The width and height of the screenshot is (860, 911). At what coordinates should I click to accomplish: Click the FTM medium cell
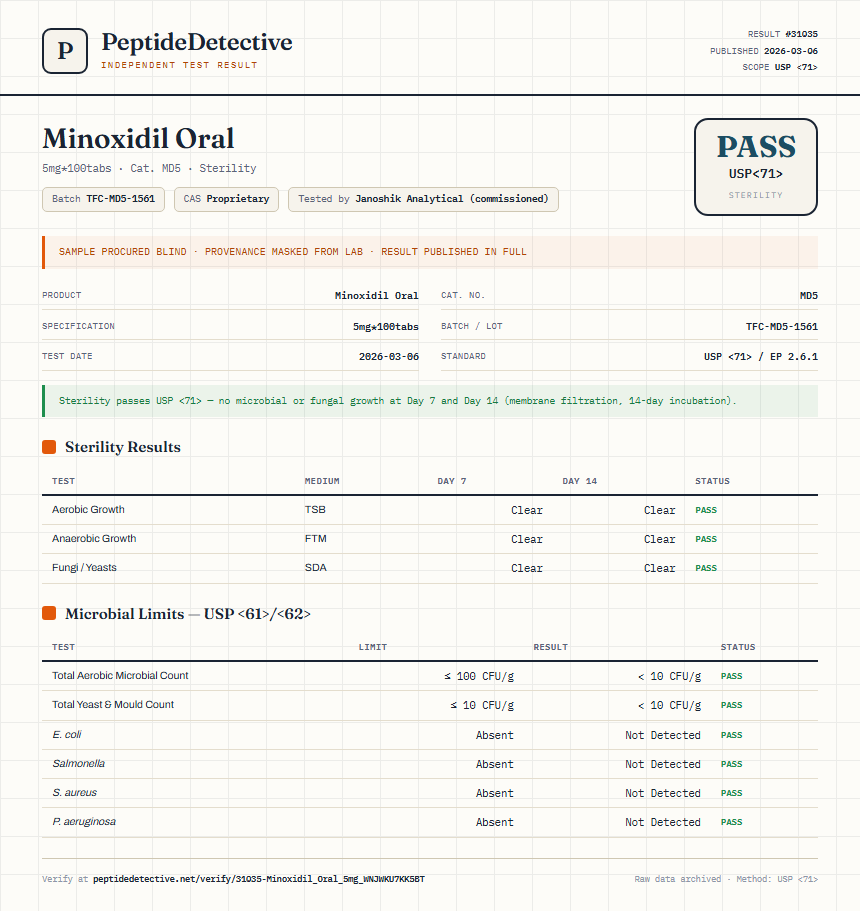point(316,539)
